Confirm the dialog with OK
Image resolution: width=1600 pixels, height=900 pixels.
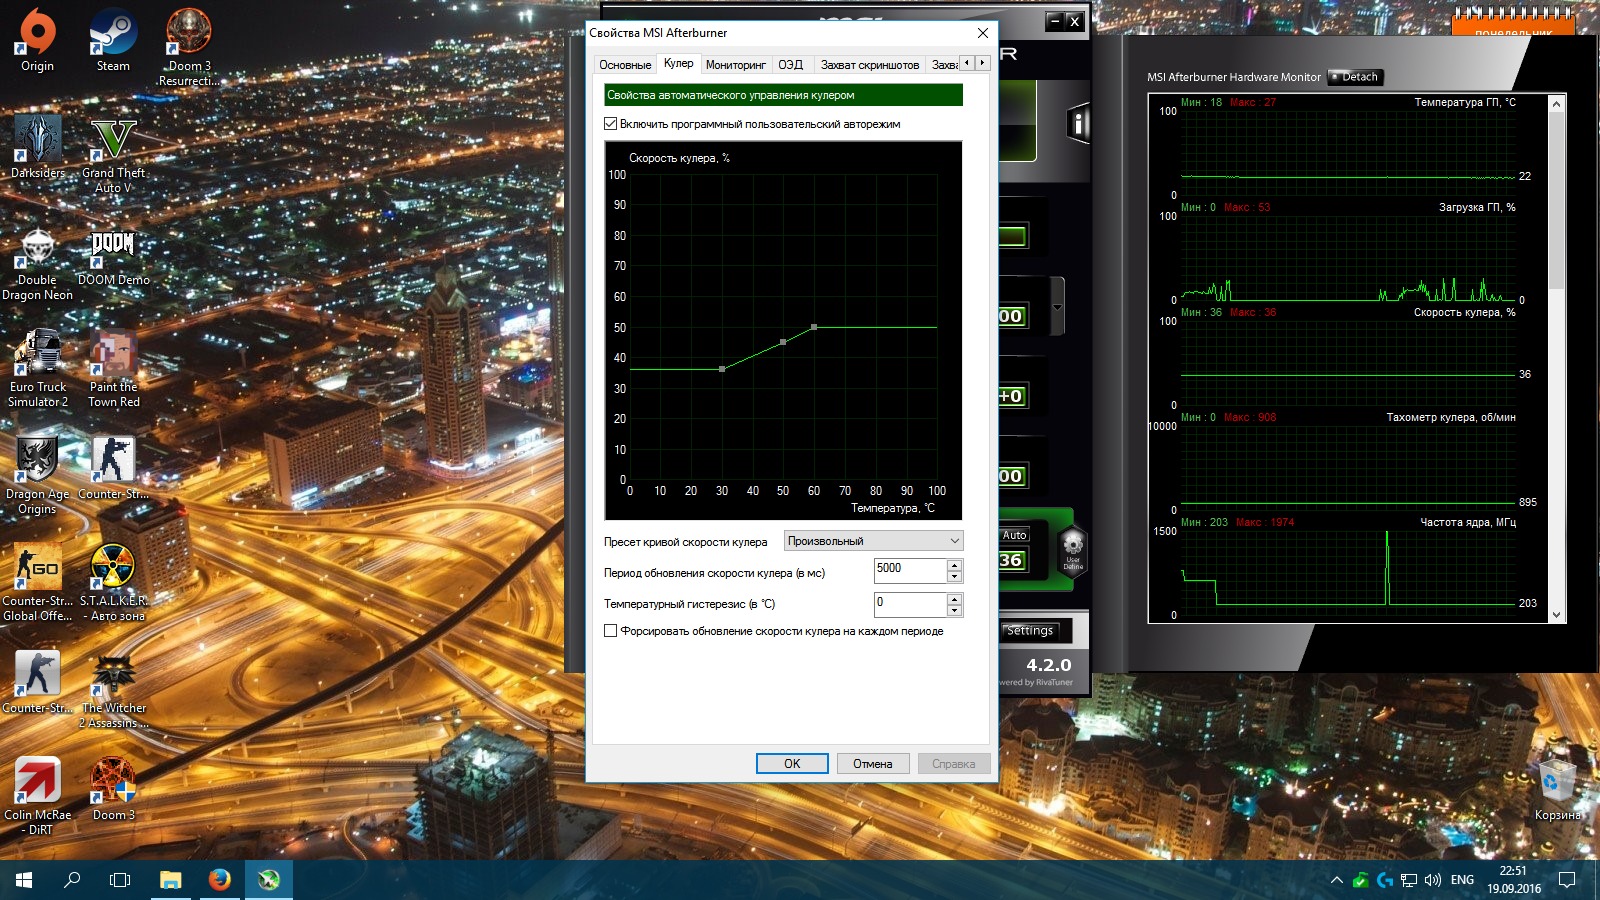point(792,764)
